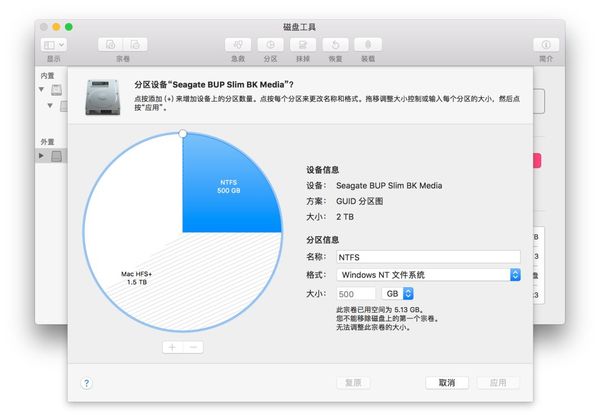The height and width of the screenshot is (415, 600).
Task: Grab the pie chart resize handle
Action: [183, 133]
